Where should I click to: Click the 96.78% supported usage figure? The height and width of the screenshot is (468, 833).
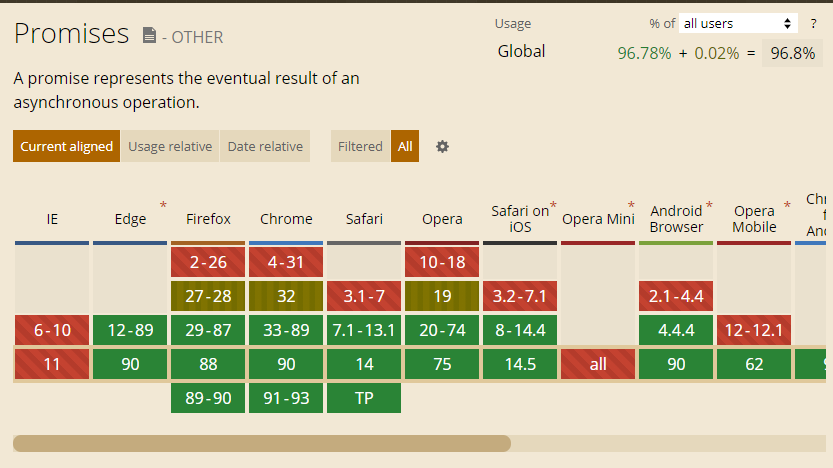(x=644, y=53)
